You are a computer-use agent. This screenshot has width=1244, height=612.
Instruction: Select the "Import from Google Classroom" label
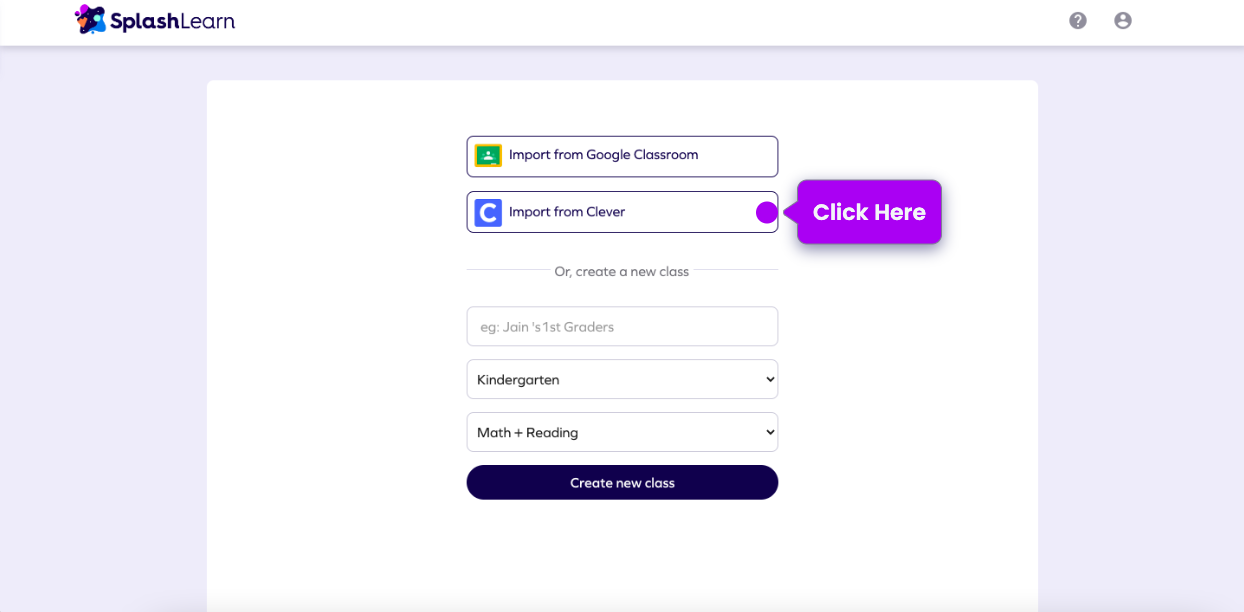click(603, 155)
